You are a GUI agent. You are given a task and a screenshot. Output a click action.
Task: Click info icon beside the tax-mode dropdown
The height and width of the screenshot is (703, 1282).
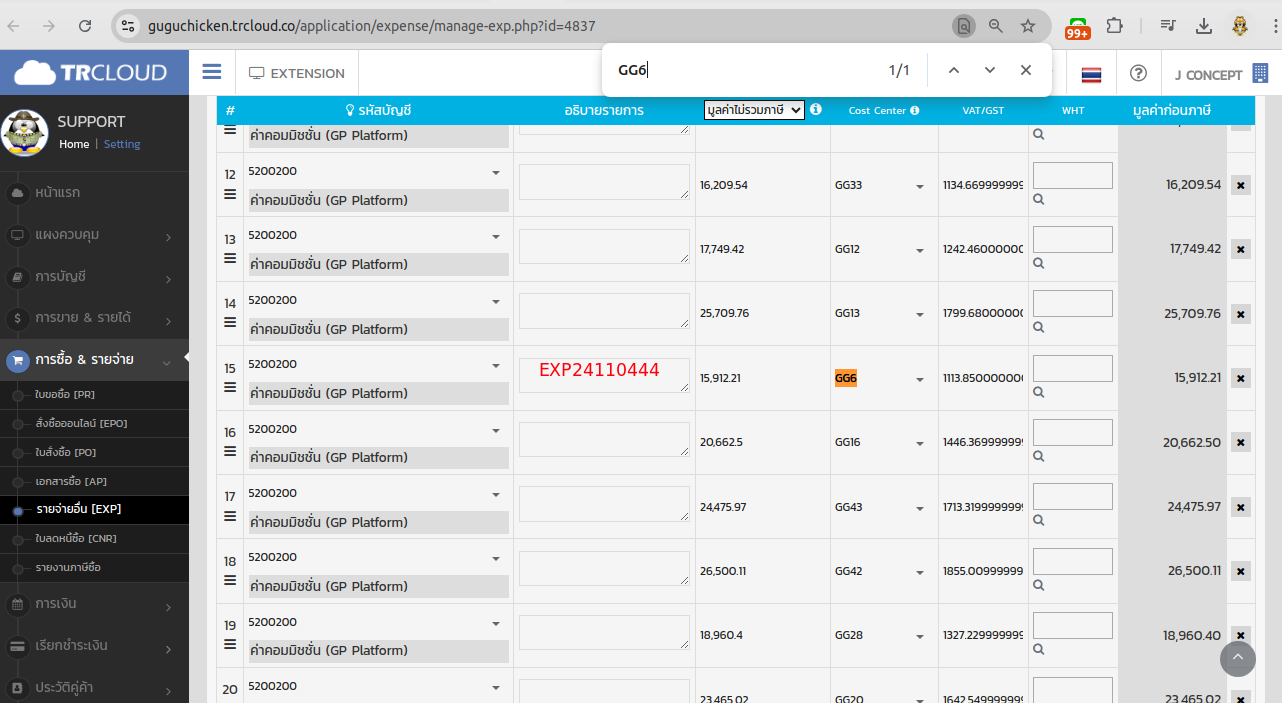point(816,109)
